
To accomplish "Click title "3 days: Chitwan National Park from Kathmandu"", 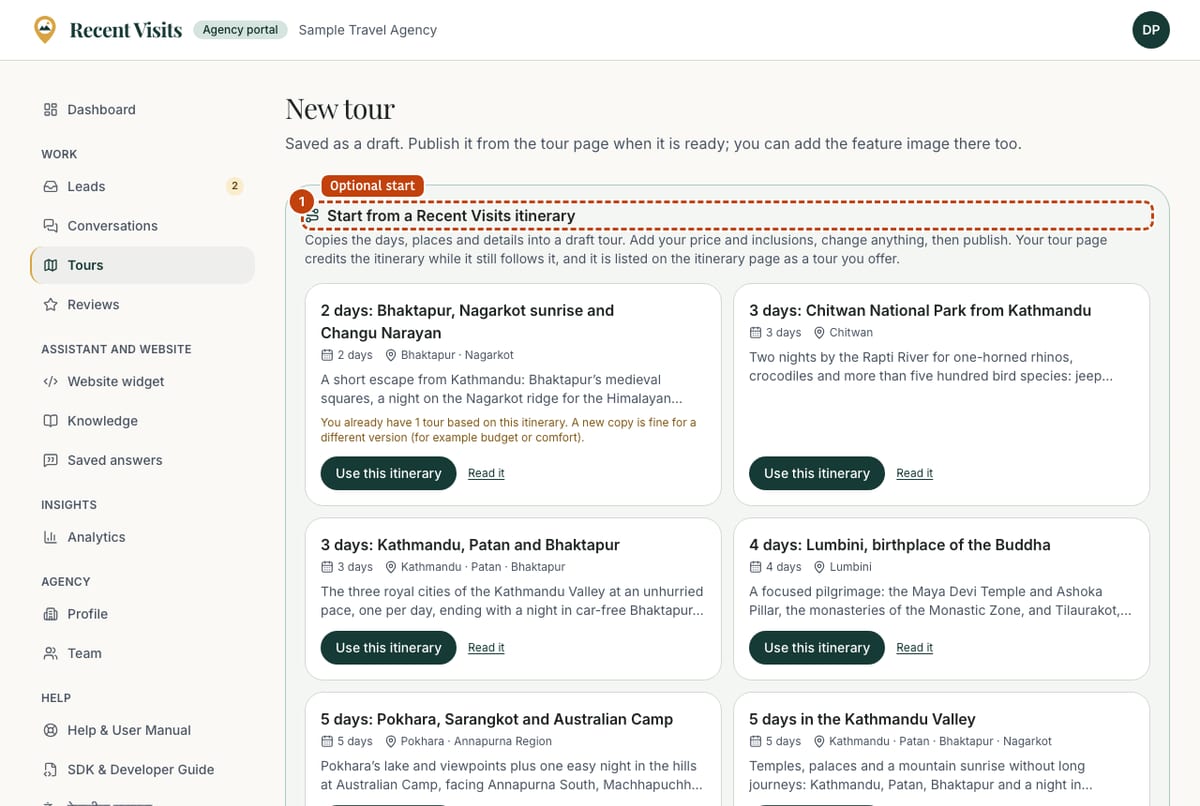I will pyautogui.click(x=920, y=310).
